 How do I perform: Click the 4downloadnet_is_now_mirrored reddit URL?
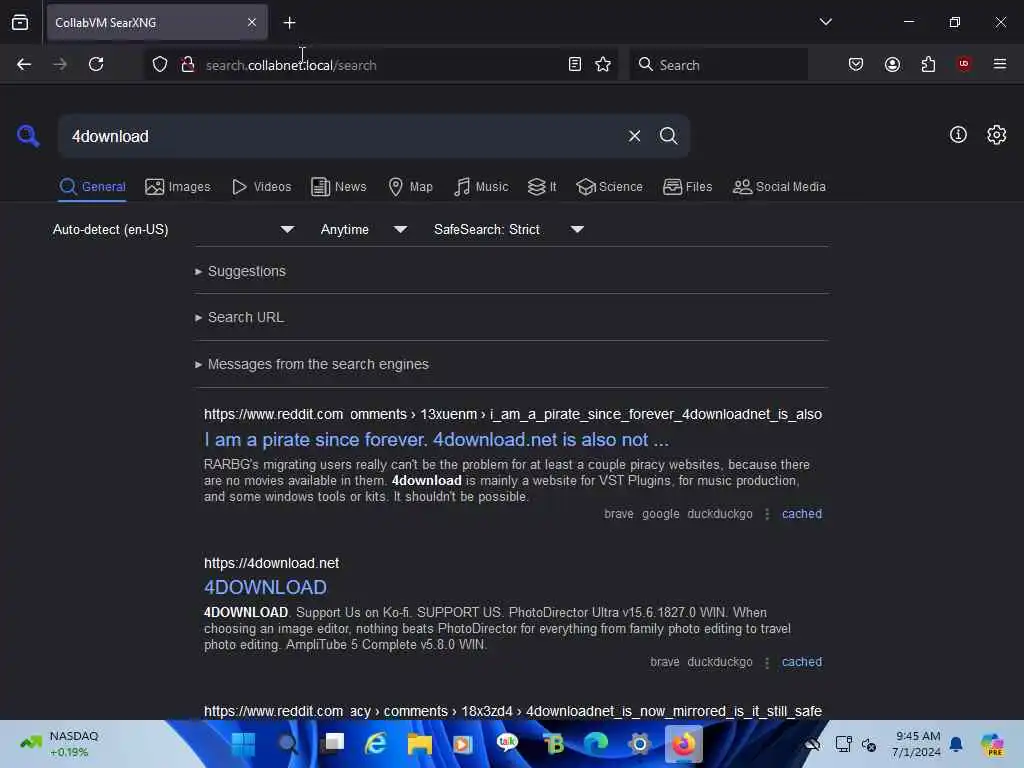[513, 711]
